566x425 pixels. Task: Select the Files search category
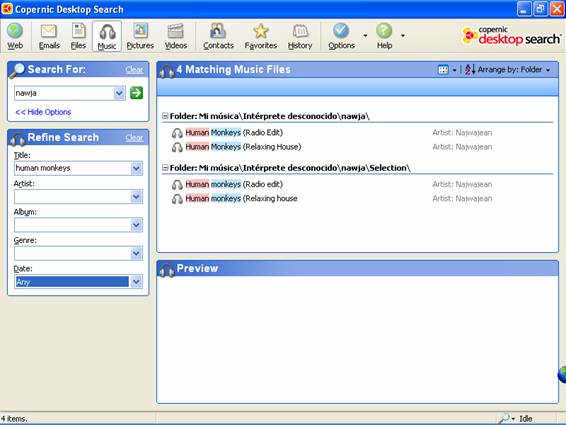pos(78,36)
